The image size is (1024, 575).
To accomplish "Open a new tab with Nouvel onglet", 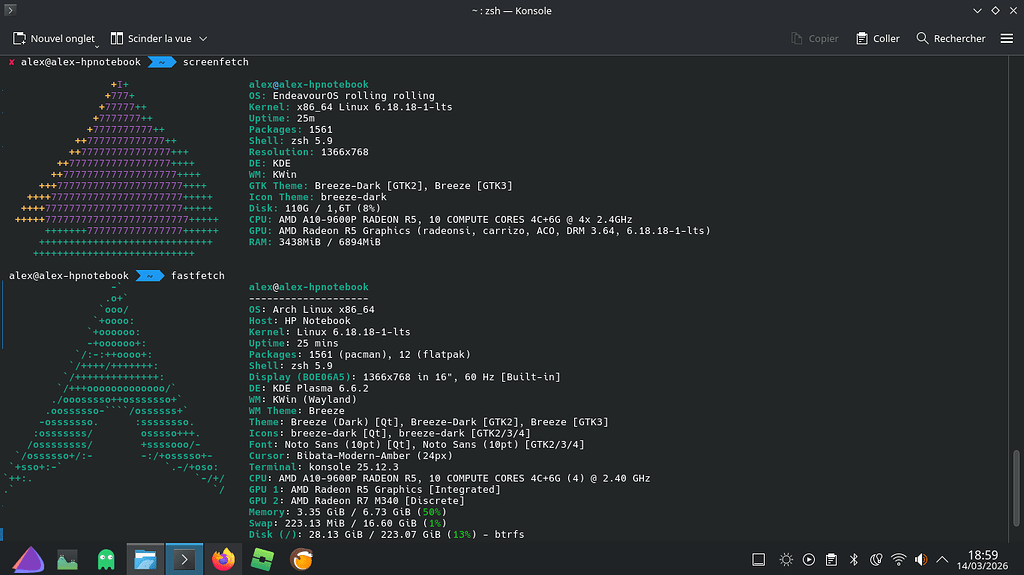I will 54,39.
